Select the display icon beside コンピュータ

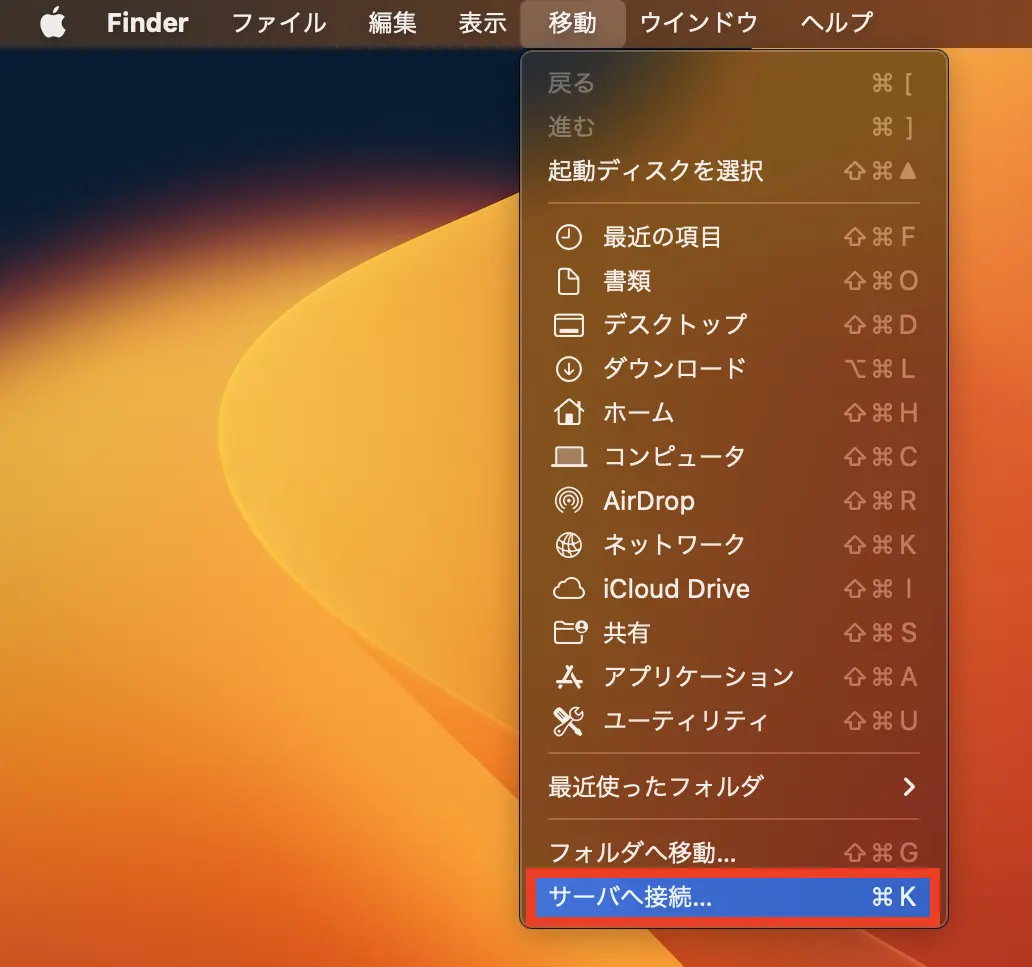pyautogui.click(x=569, y=457)
